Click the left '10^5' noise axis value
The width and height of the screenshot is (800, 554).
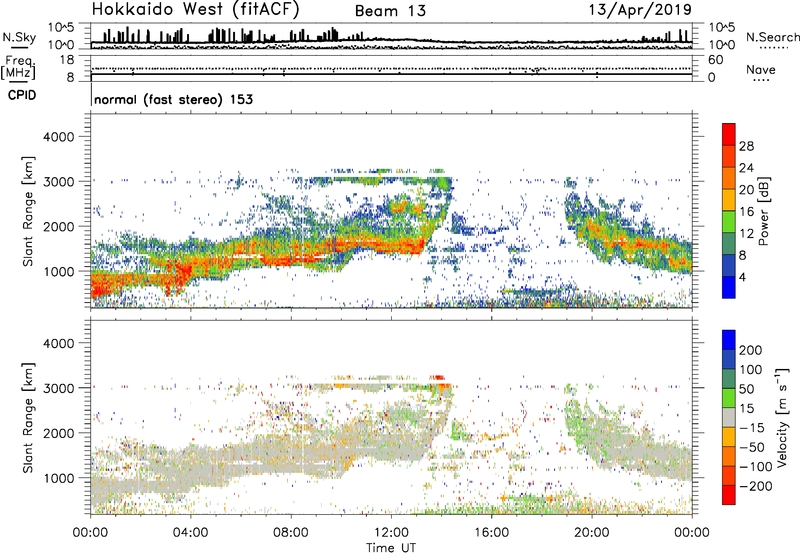pyautogui.click(x=61, y=28)
